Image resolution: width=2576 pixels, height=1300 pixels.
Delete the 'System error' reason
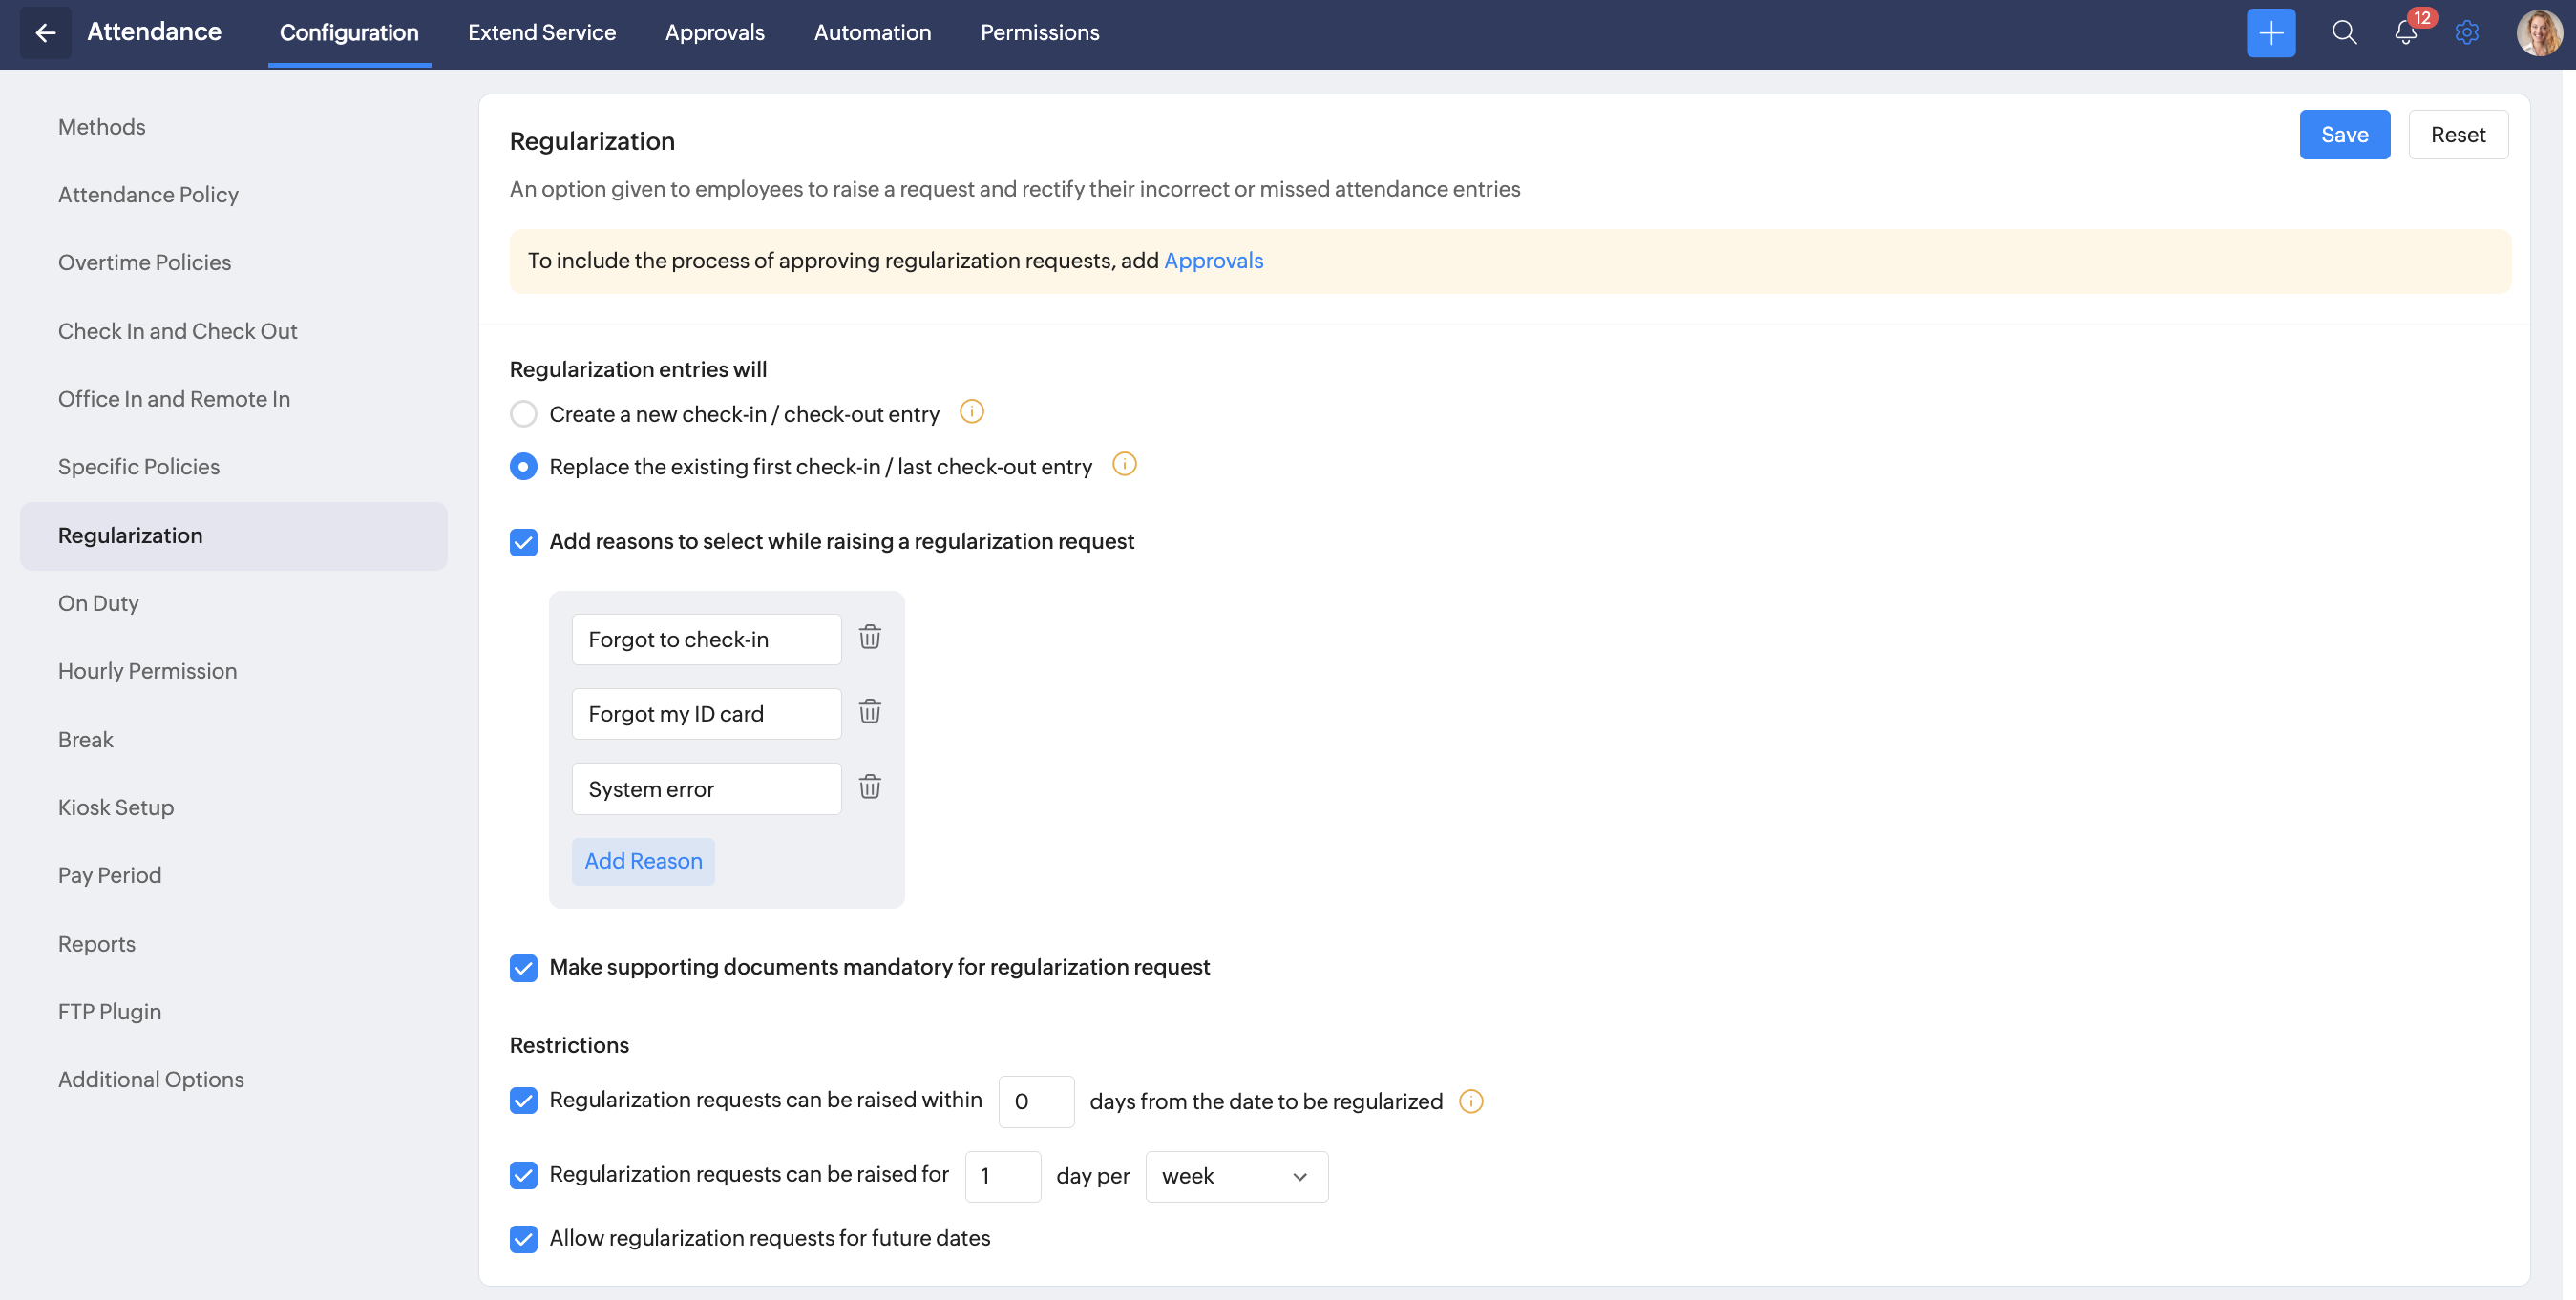(x=869, y=787)
